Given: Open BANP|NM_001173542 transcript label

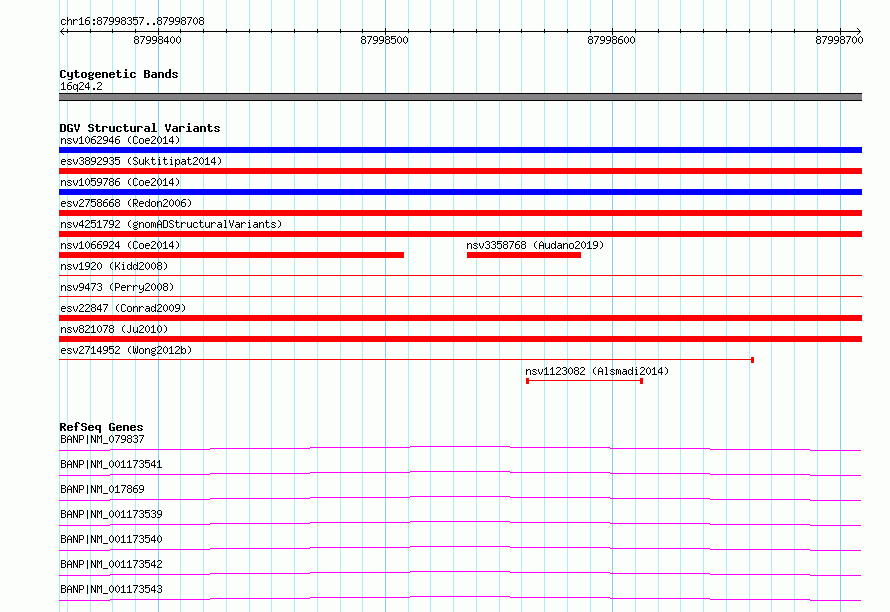Looking at the screenshot, I should tap(111, 564).
